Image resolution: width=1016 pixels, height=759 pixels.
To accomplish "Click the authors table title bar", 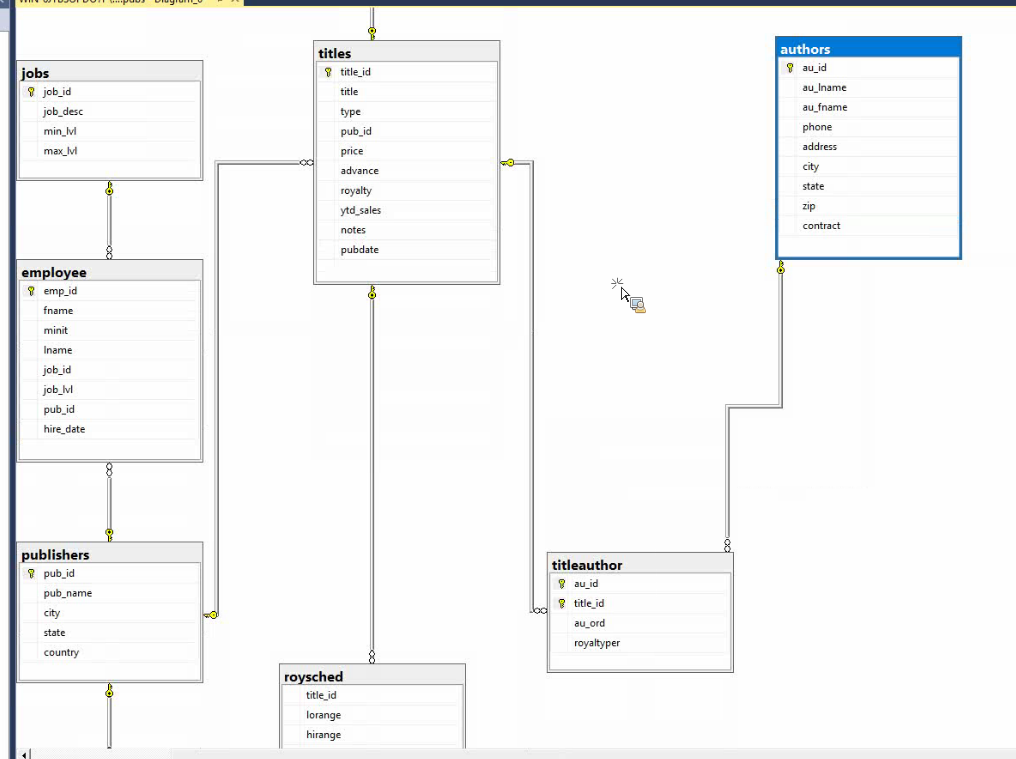I will (x=868, y=48).
